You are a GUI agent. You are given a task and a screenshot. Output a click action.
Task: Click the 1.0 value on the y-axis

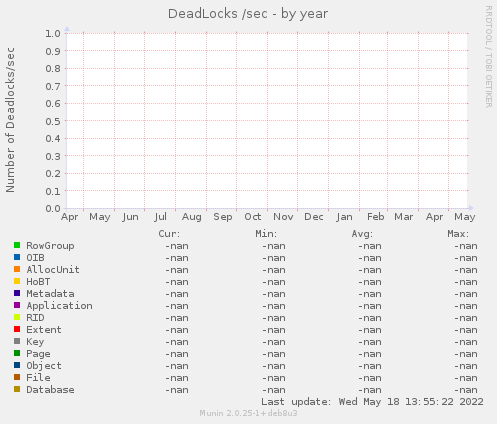53,33
